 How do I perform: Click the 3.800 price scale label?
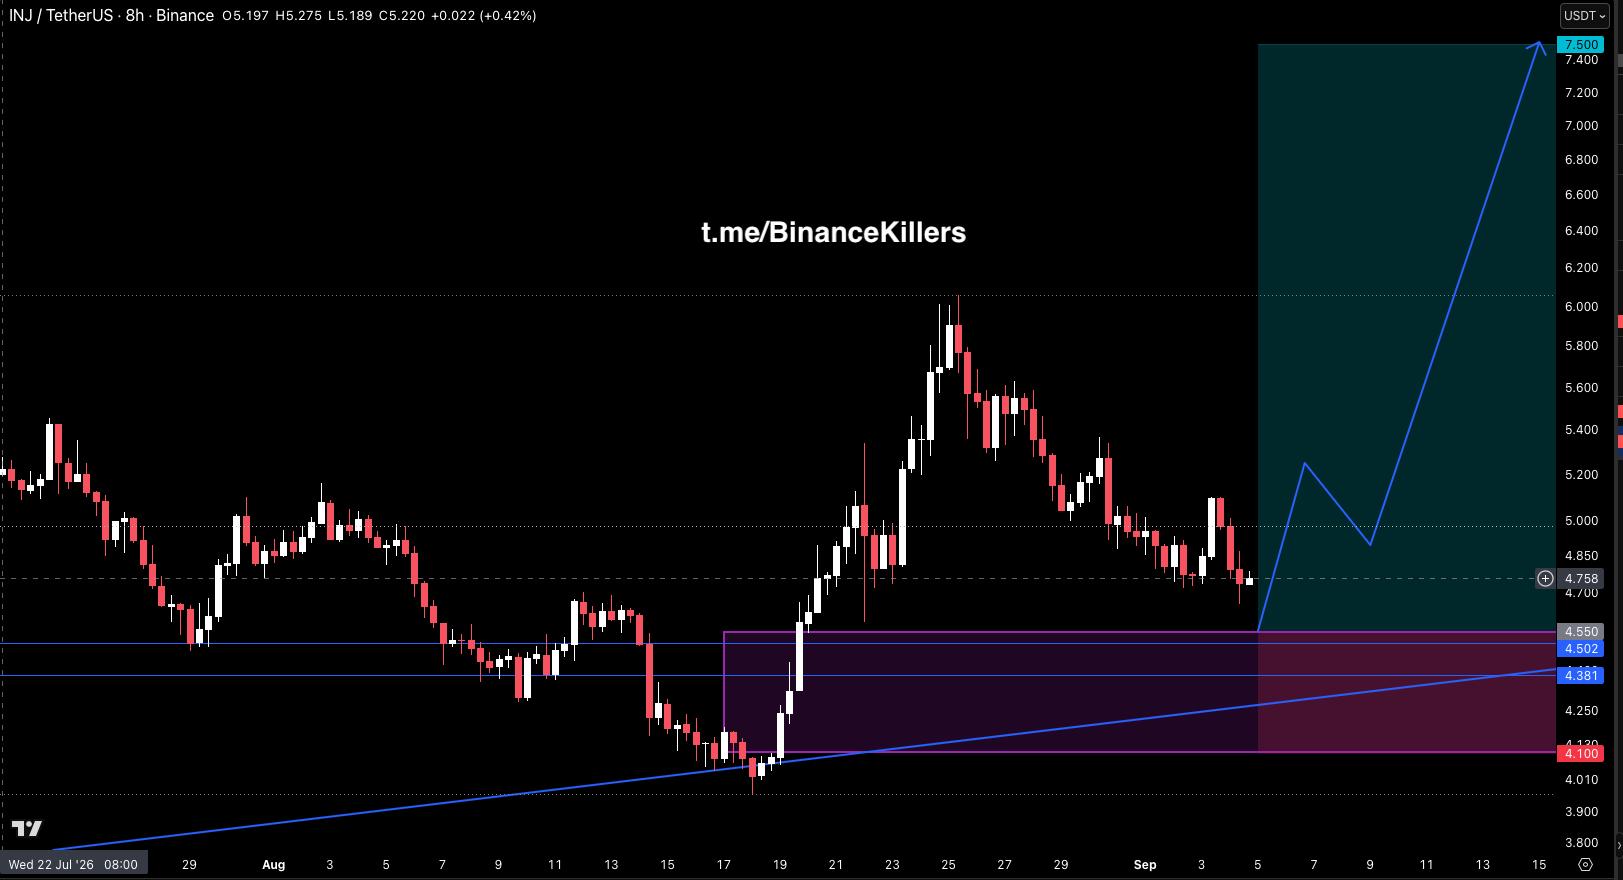(1582, 843)
